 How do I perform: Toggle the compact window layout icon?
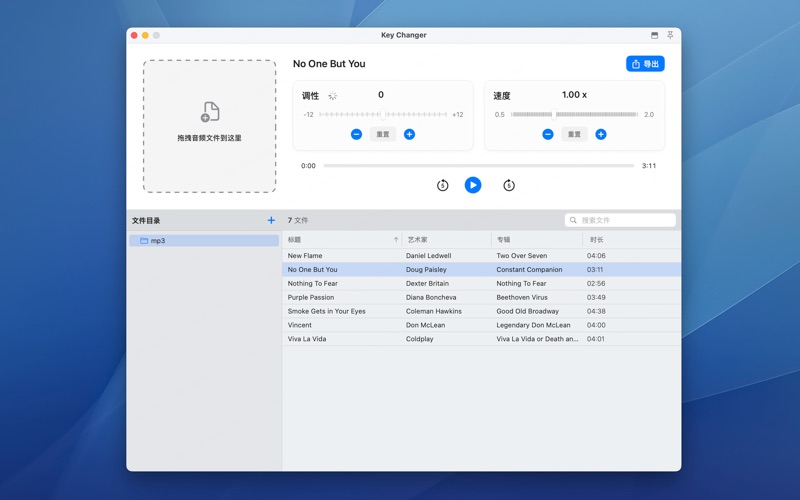[x=654, y=35]
